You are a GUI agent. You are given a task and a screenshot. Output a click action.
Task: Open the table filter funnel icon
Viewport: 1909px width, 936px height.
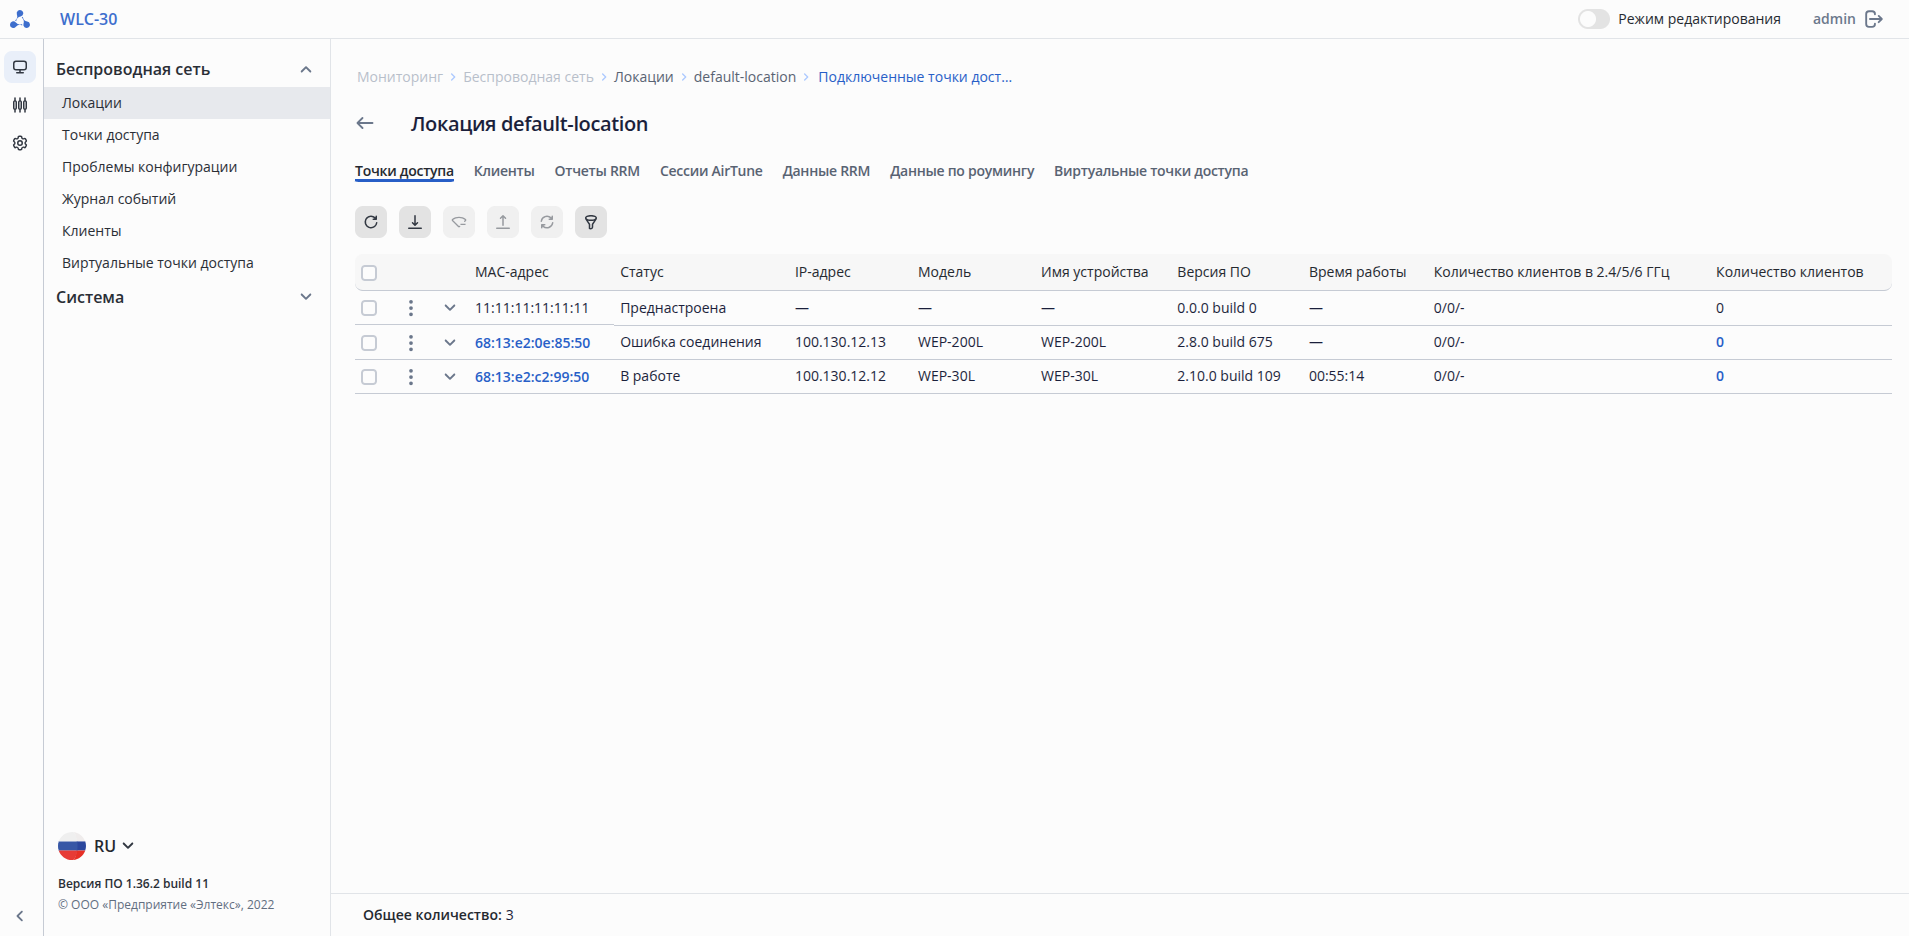(x=591, y=222)
